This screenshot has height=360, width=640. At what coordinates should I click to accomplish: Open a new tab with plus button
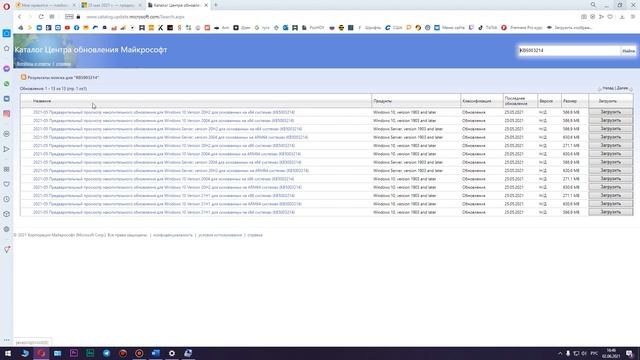click(216, 5)
